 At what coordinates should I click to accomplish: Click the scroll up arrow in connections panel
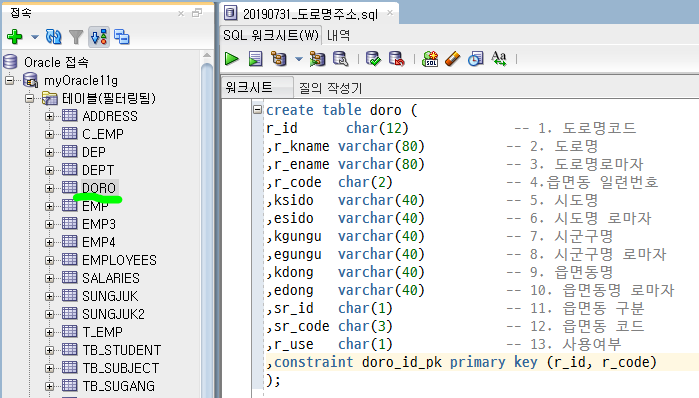click(207, 55)
